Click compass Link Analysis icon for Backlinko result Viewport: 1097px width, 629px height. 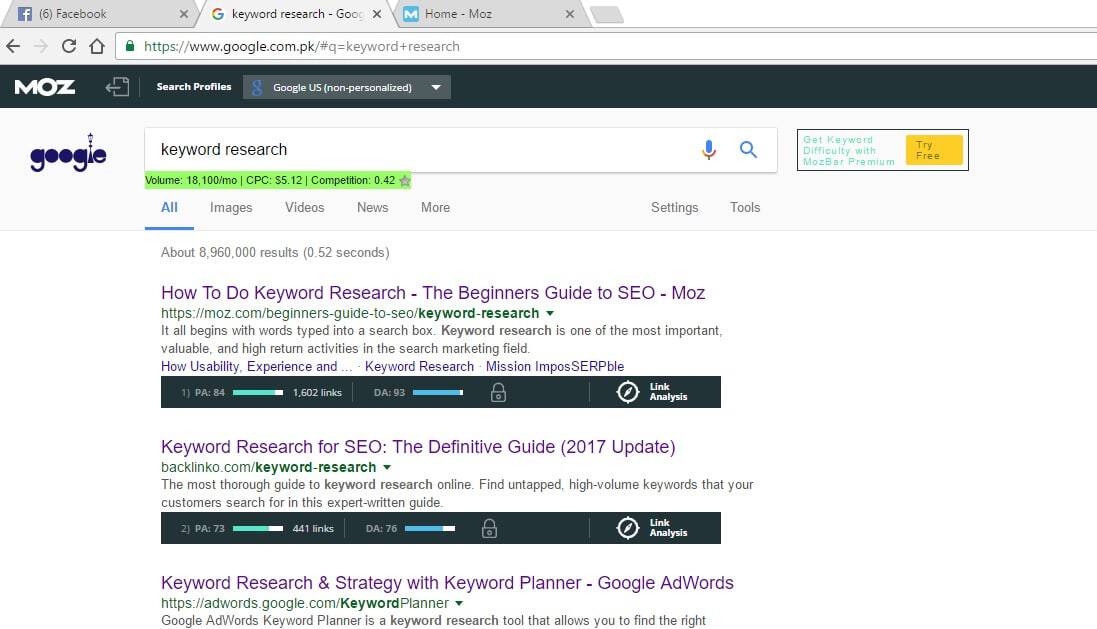tap(628, 528)
